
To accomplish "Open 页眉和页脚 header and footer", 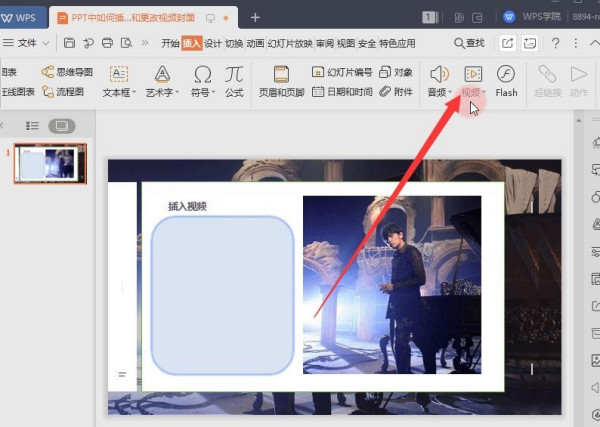I will (282, 81).
